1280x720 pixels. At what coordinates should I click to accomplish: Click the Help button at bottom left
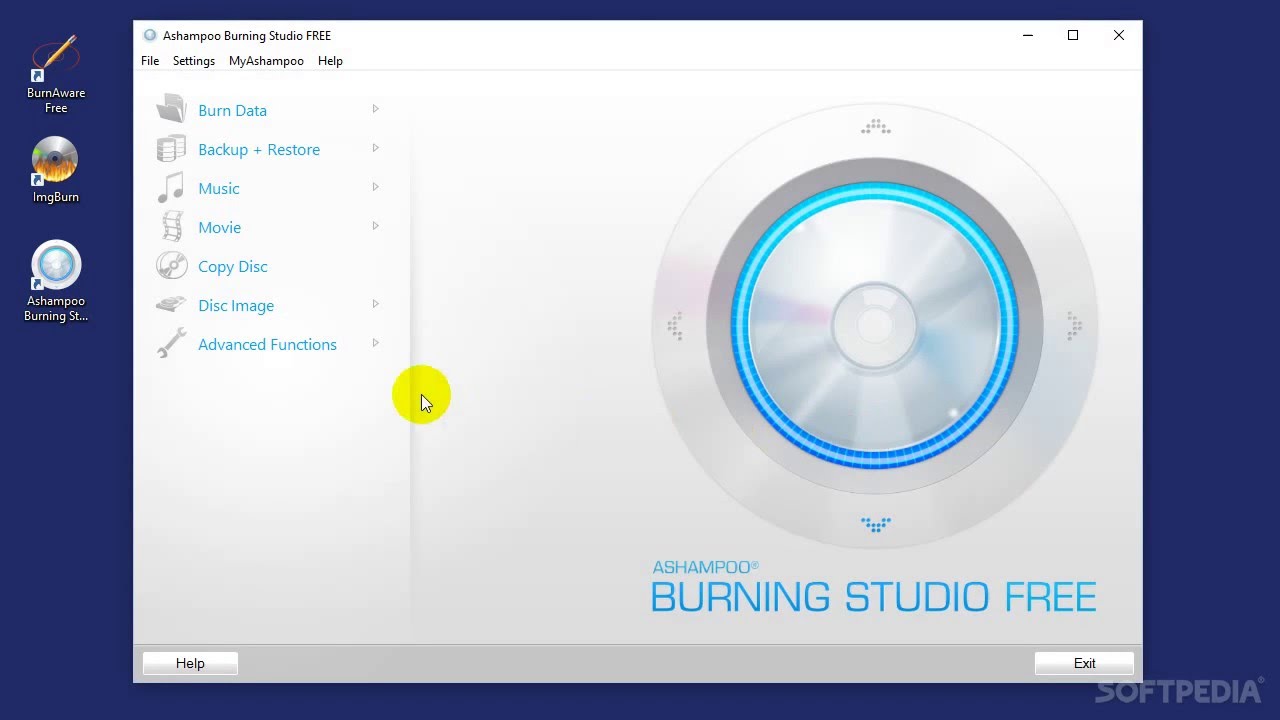[x=190, y=663]
